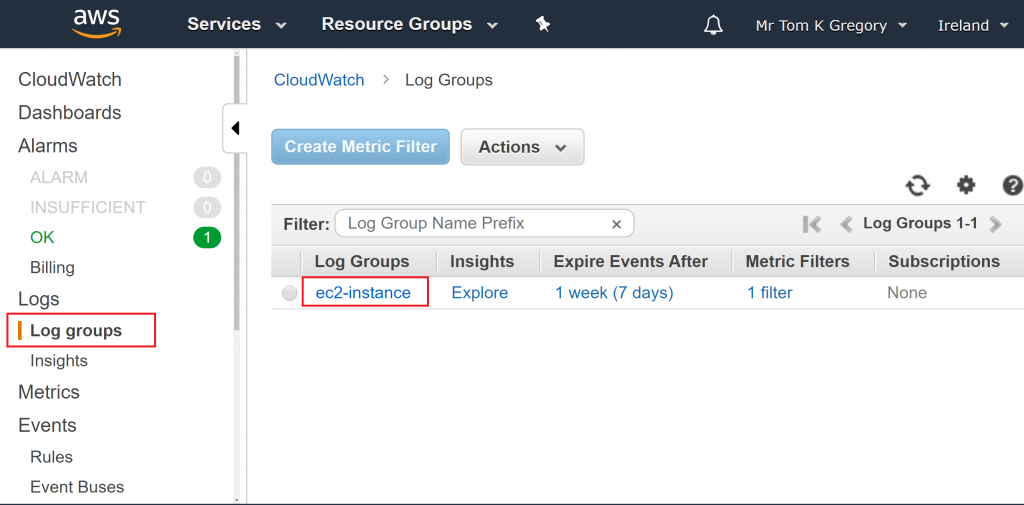Refresh the log groups list
Image resolution: width=1024 pixels, height=505 pixels.
coord(917,185)
